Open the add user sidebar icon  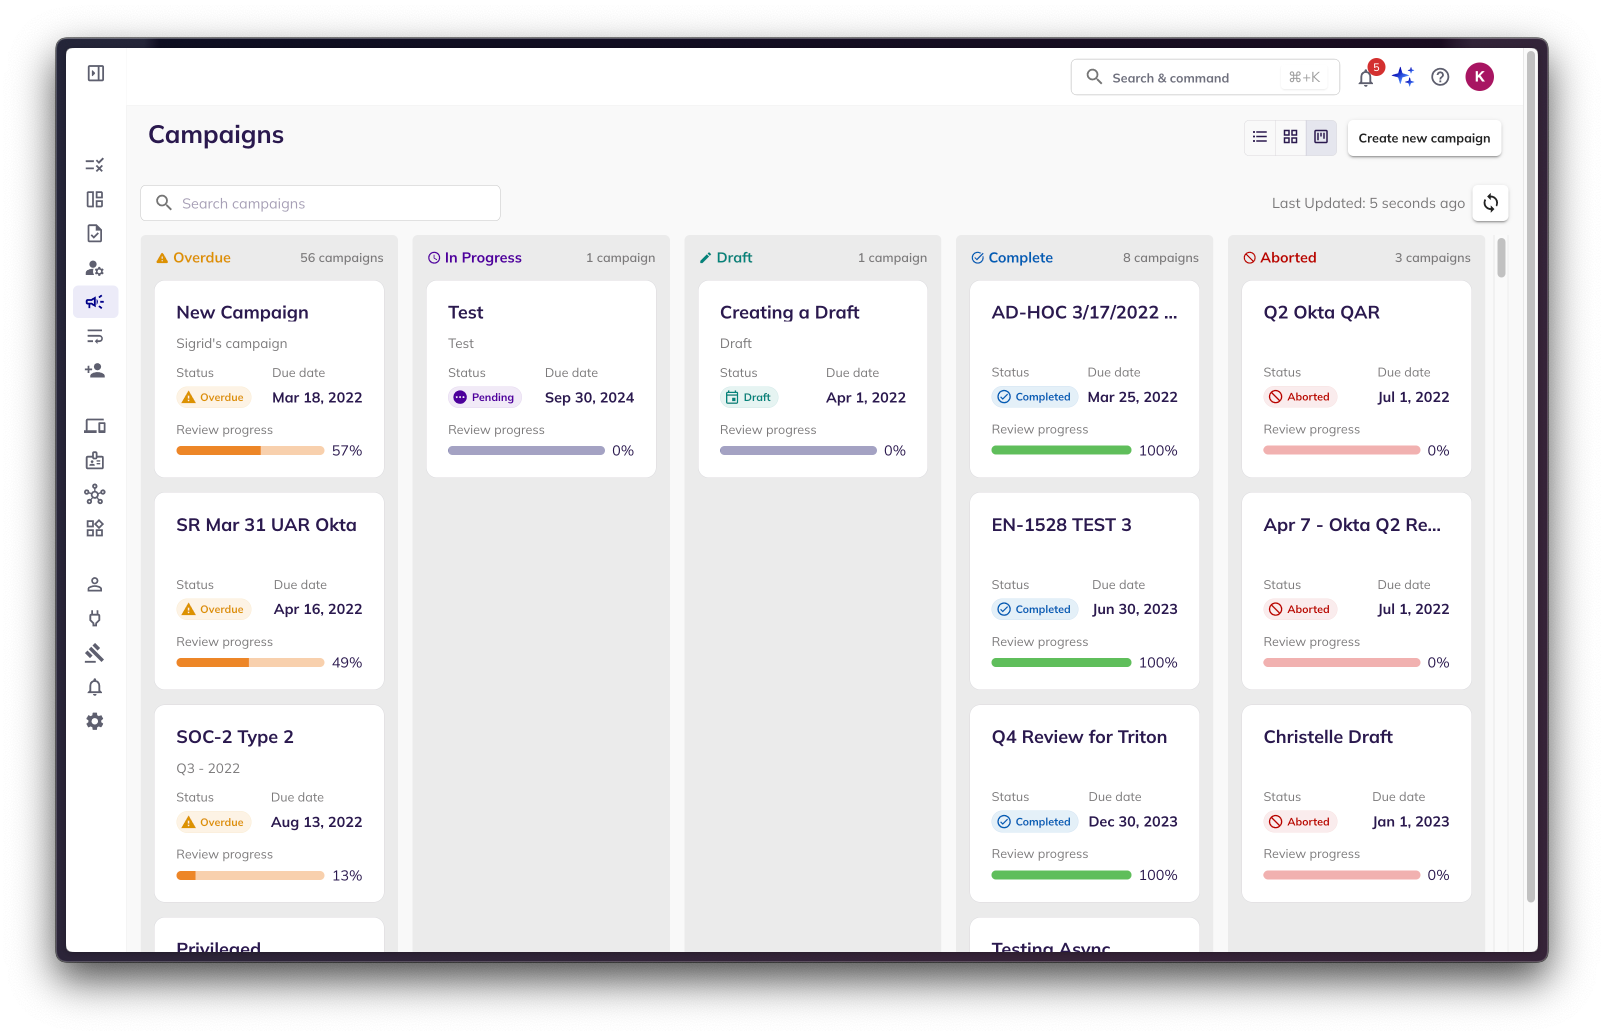coord(95,370)
